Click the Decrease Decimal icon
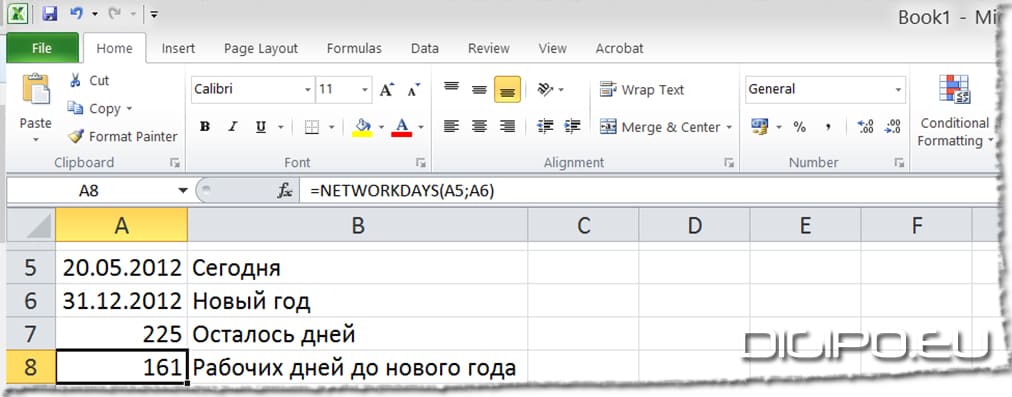This screenshot has height=397, width=1012. tap(893, 127)
